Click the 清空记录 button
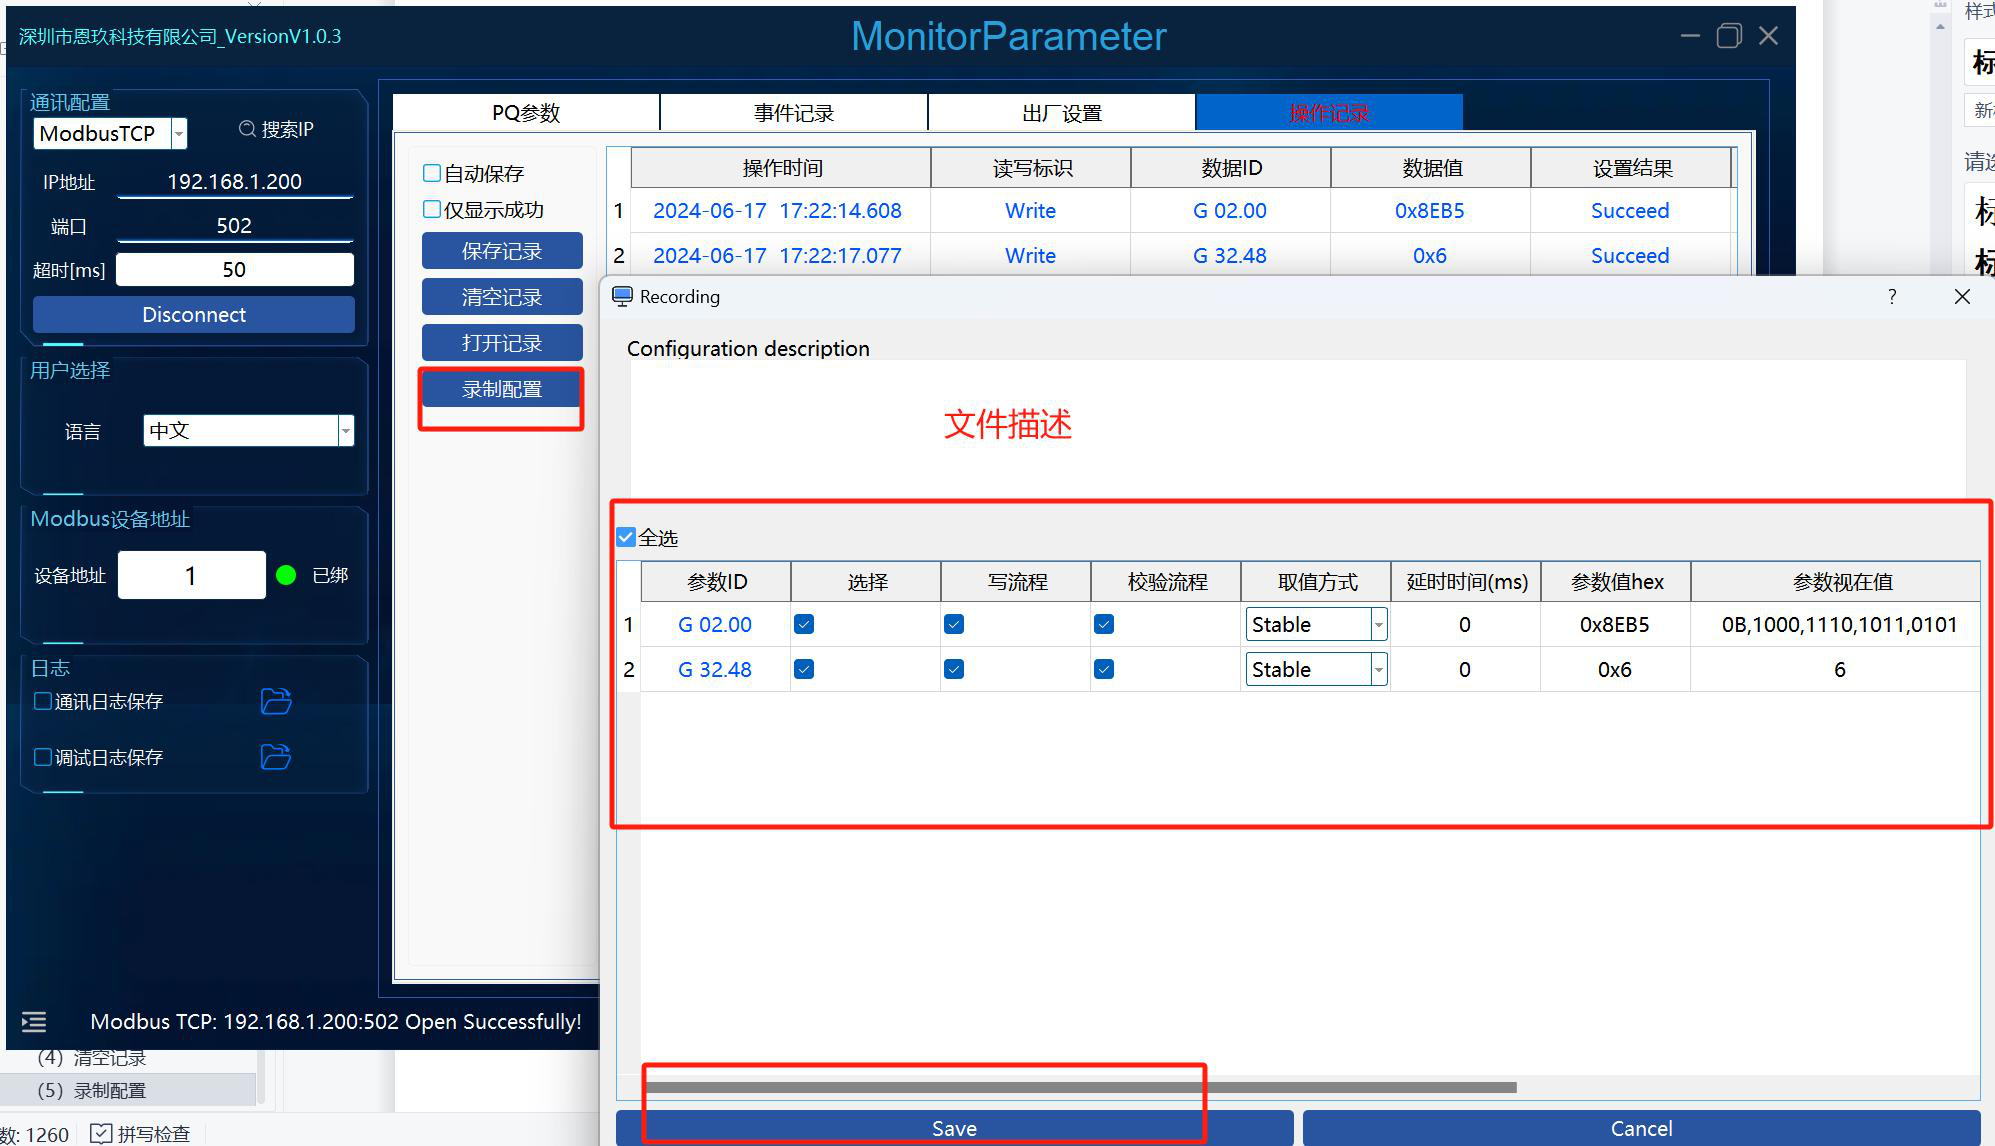 pyautogui.click(x=502, y=297)
